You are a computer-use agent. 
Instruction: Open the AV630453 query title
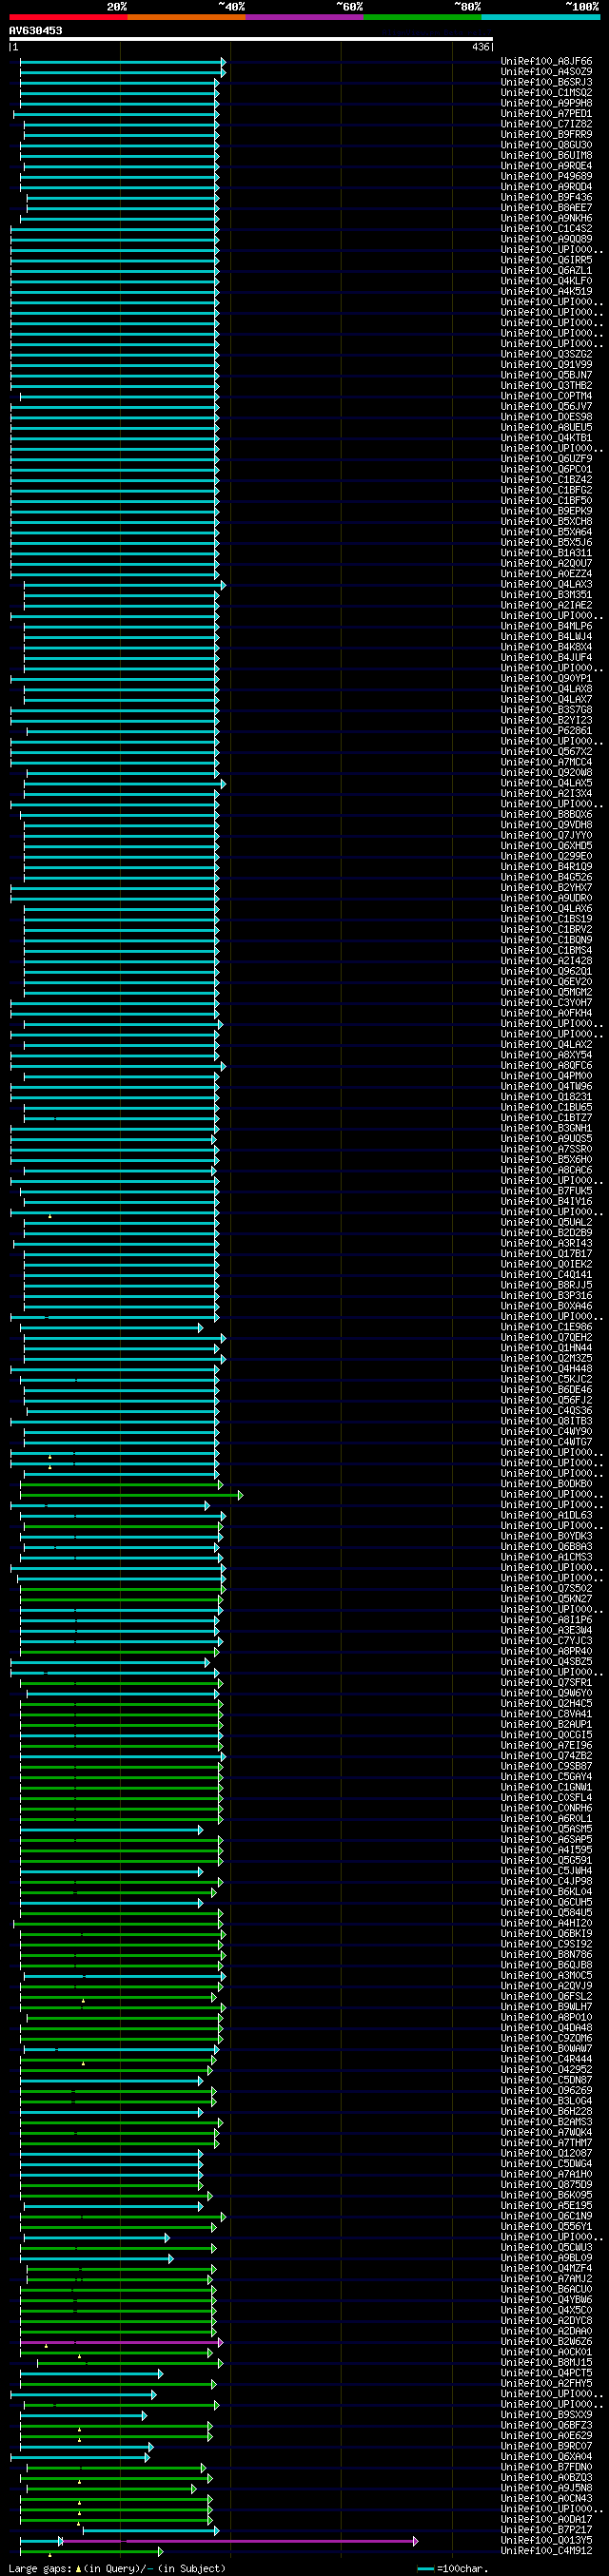[x=35, y=30]
